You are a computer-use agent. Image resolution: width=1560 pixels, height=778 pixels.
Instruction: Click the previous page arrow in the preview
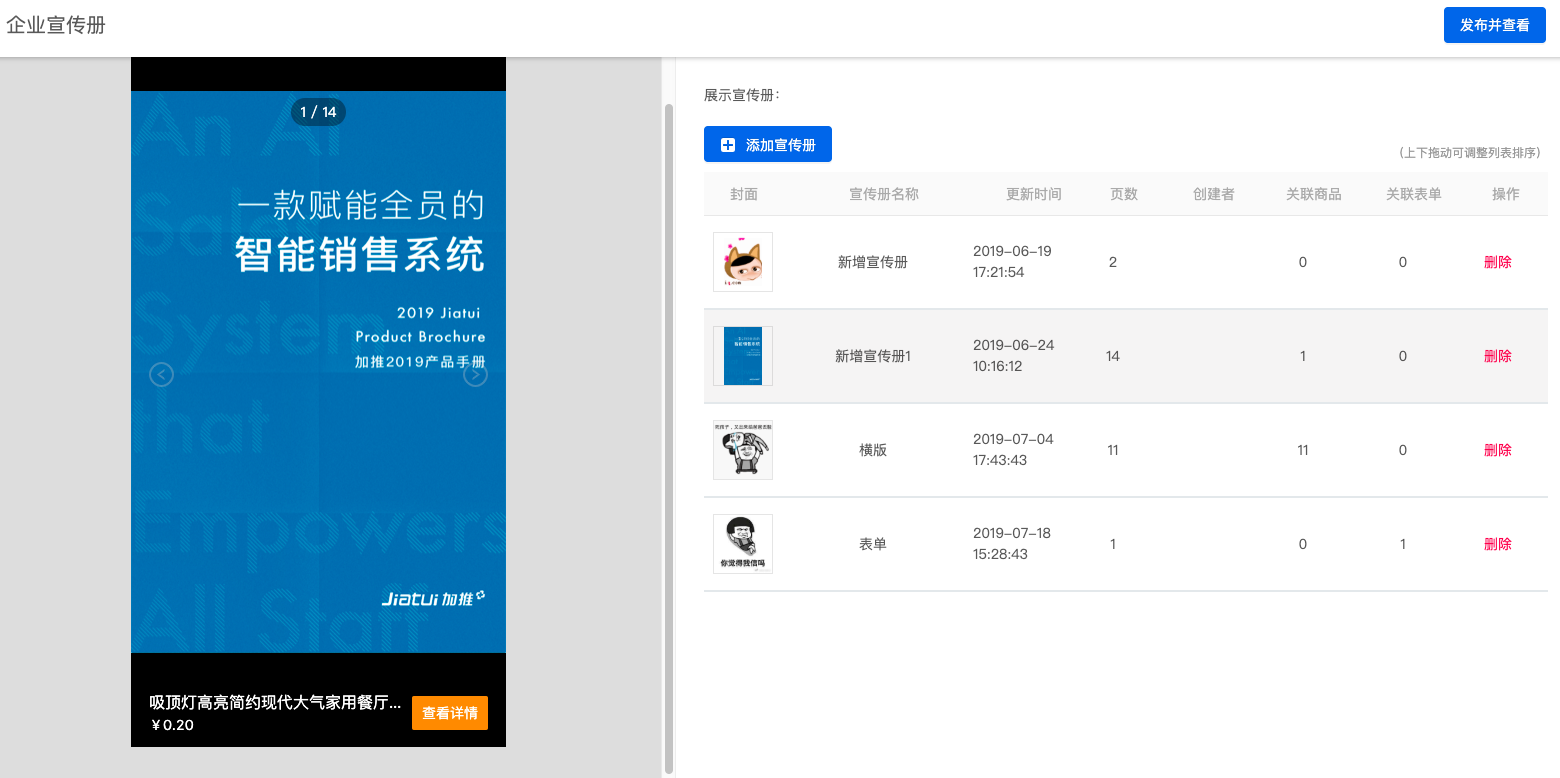coord(161,375)
